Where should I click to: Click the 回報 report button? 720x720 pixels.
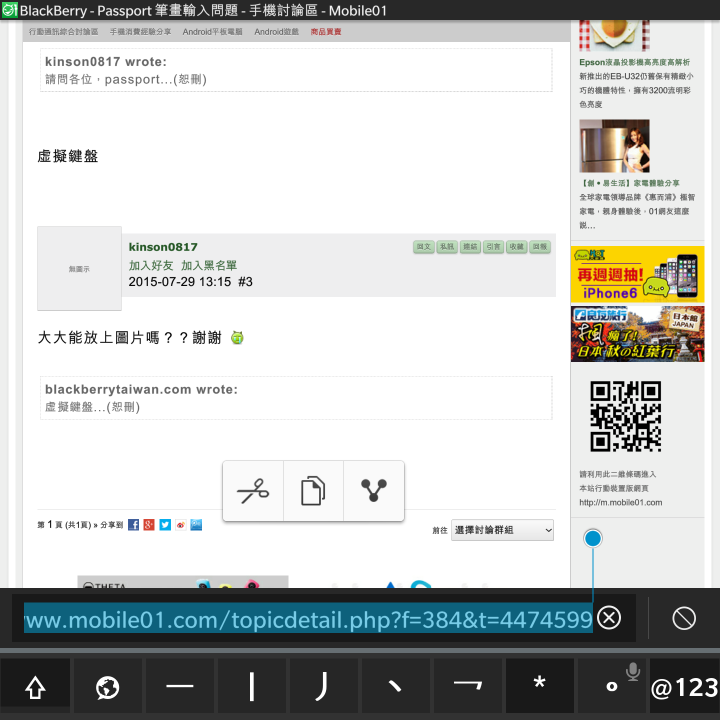click(540, 247)
